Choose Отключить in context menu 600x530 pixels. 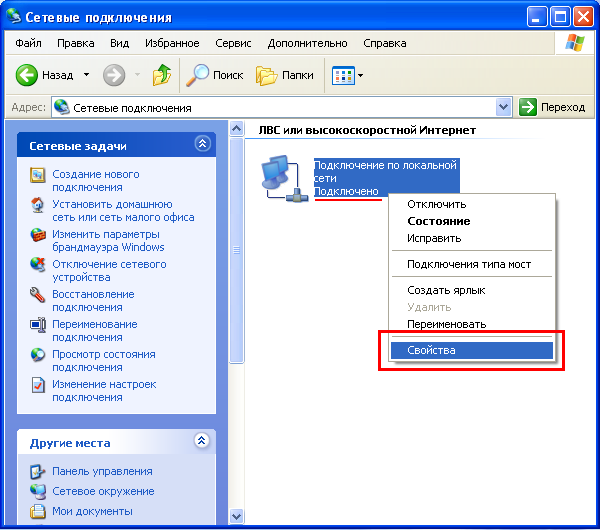tap(472, 204)
